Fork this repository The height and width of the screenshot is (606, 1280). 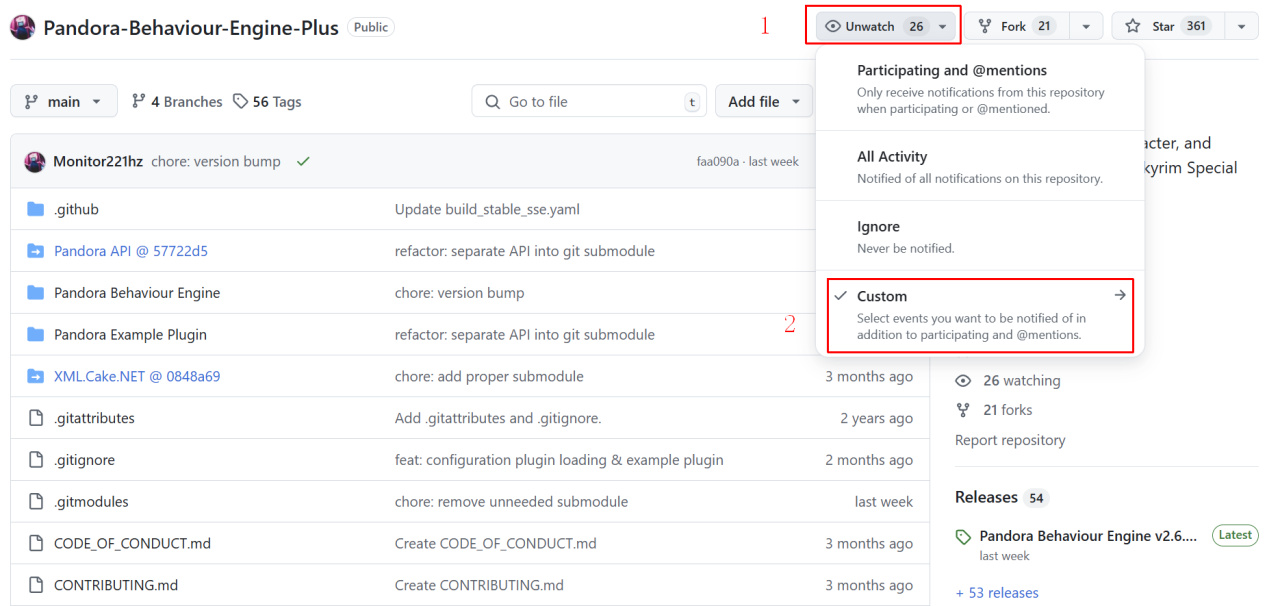coord(1017,27)
